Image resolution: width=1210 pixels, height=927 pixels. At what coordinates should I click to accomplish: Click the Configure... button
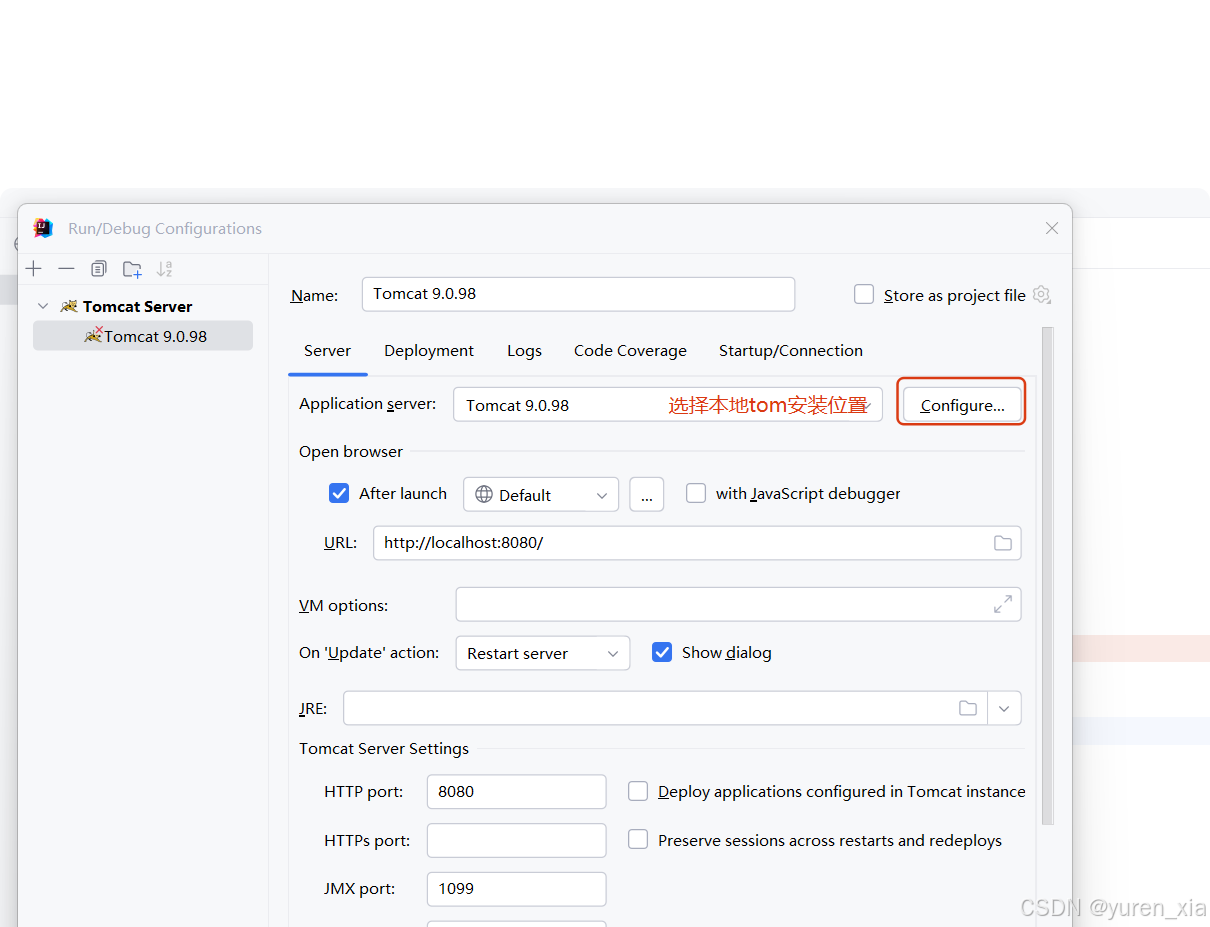962,405
